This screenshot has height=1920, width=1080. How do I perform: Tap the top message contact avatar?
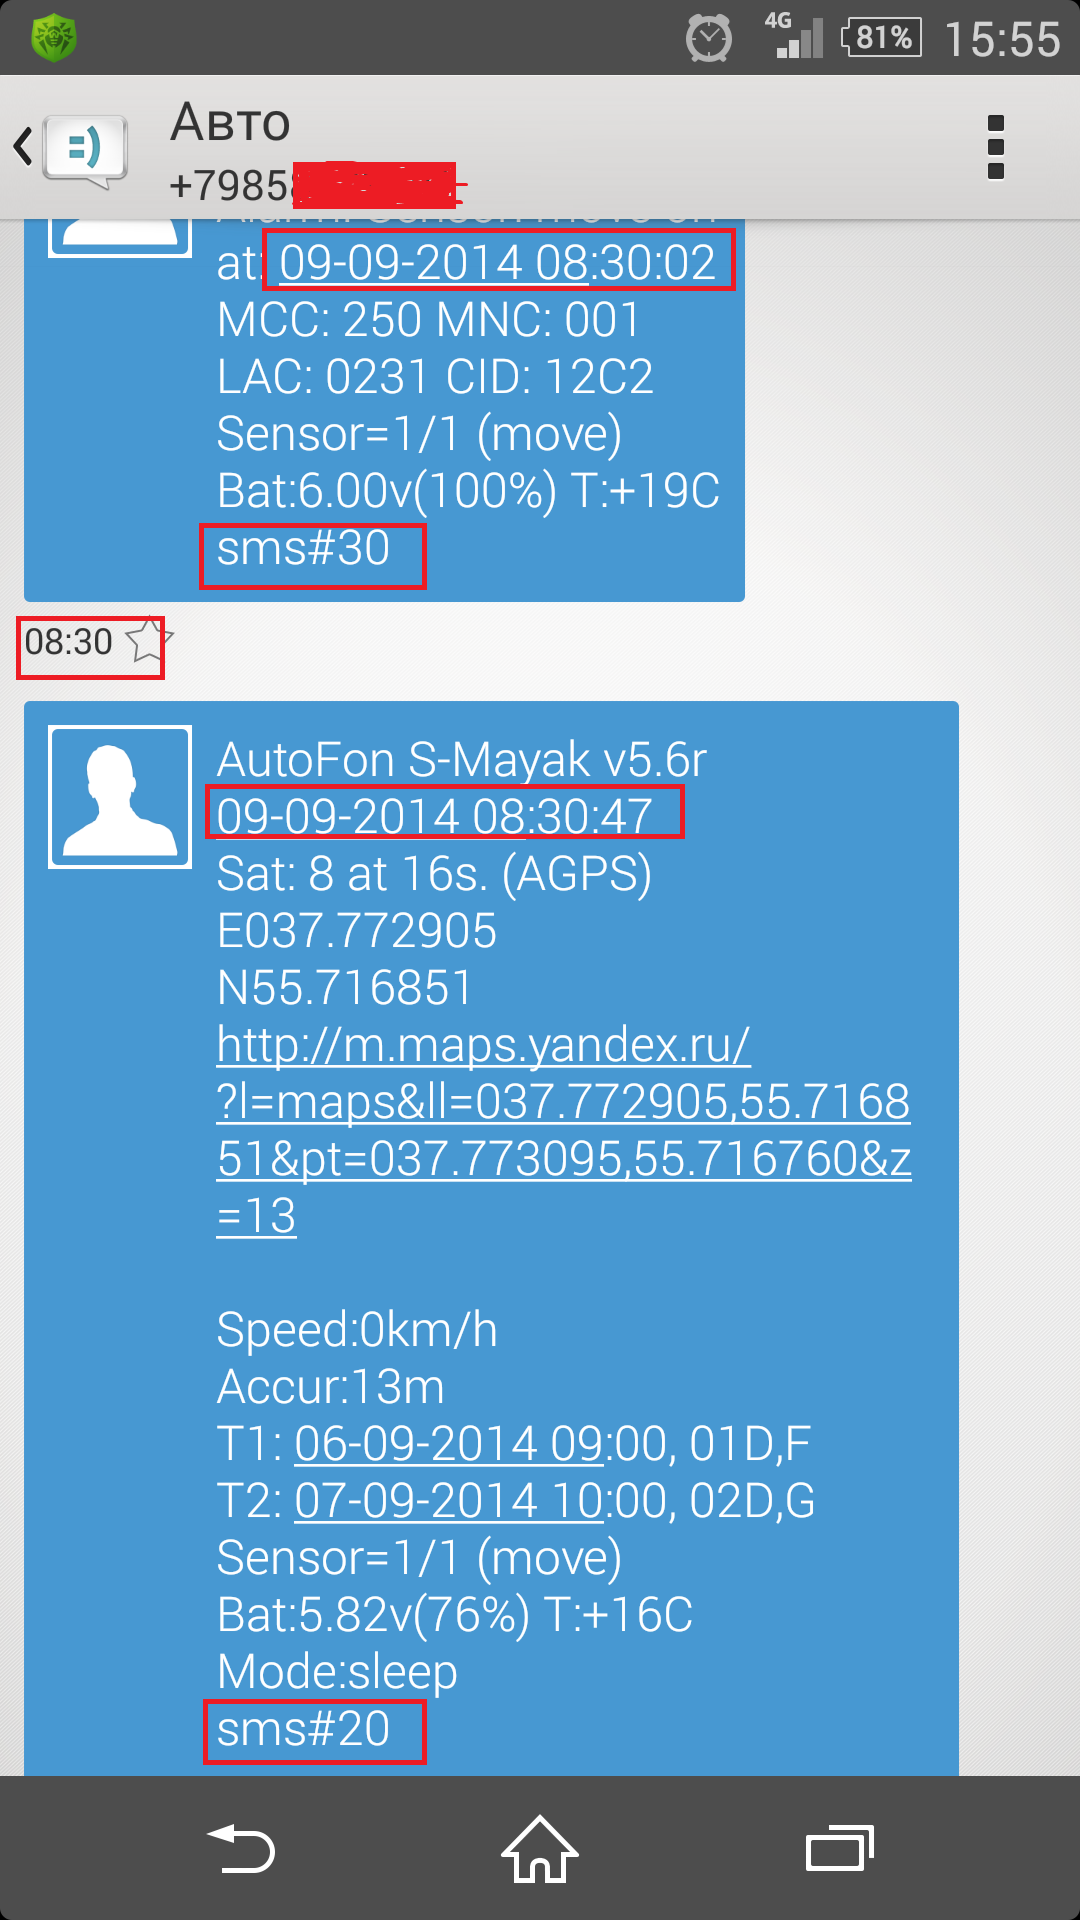coord(120,238)
